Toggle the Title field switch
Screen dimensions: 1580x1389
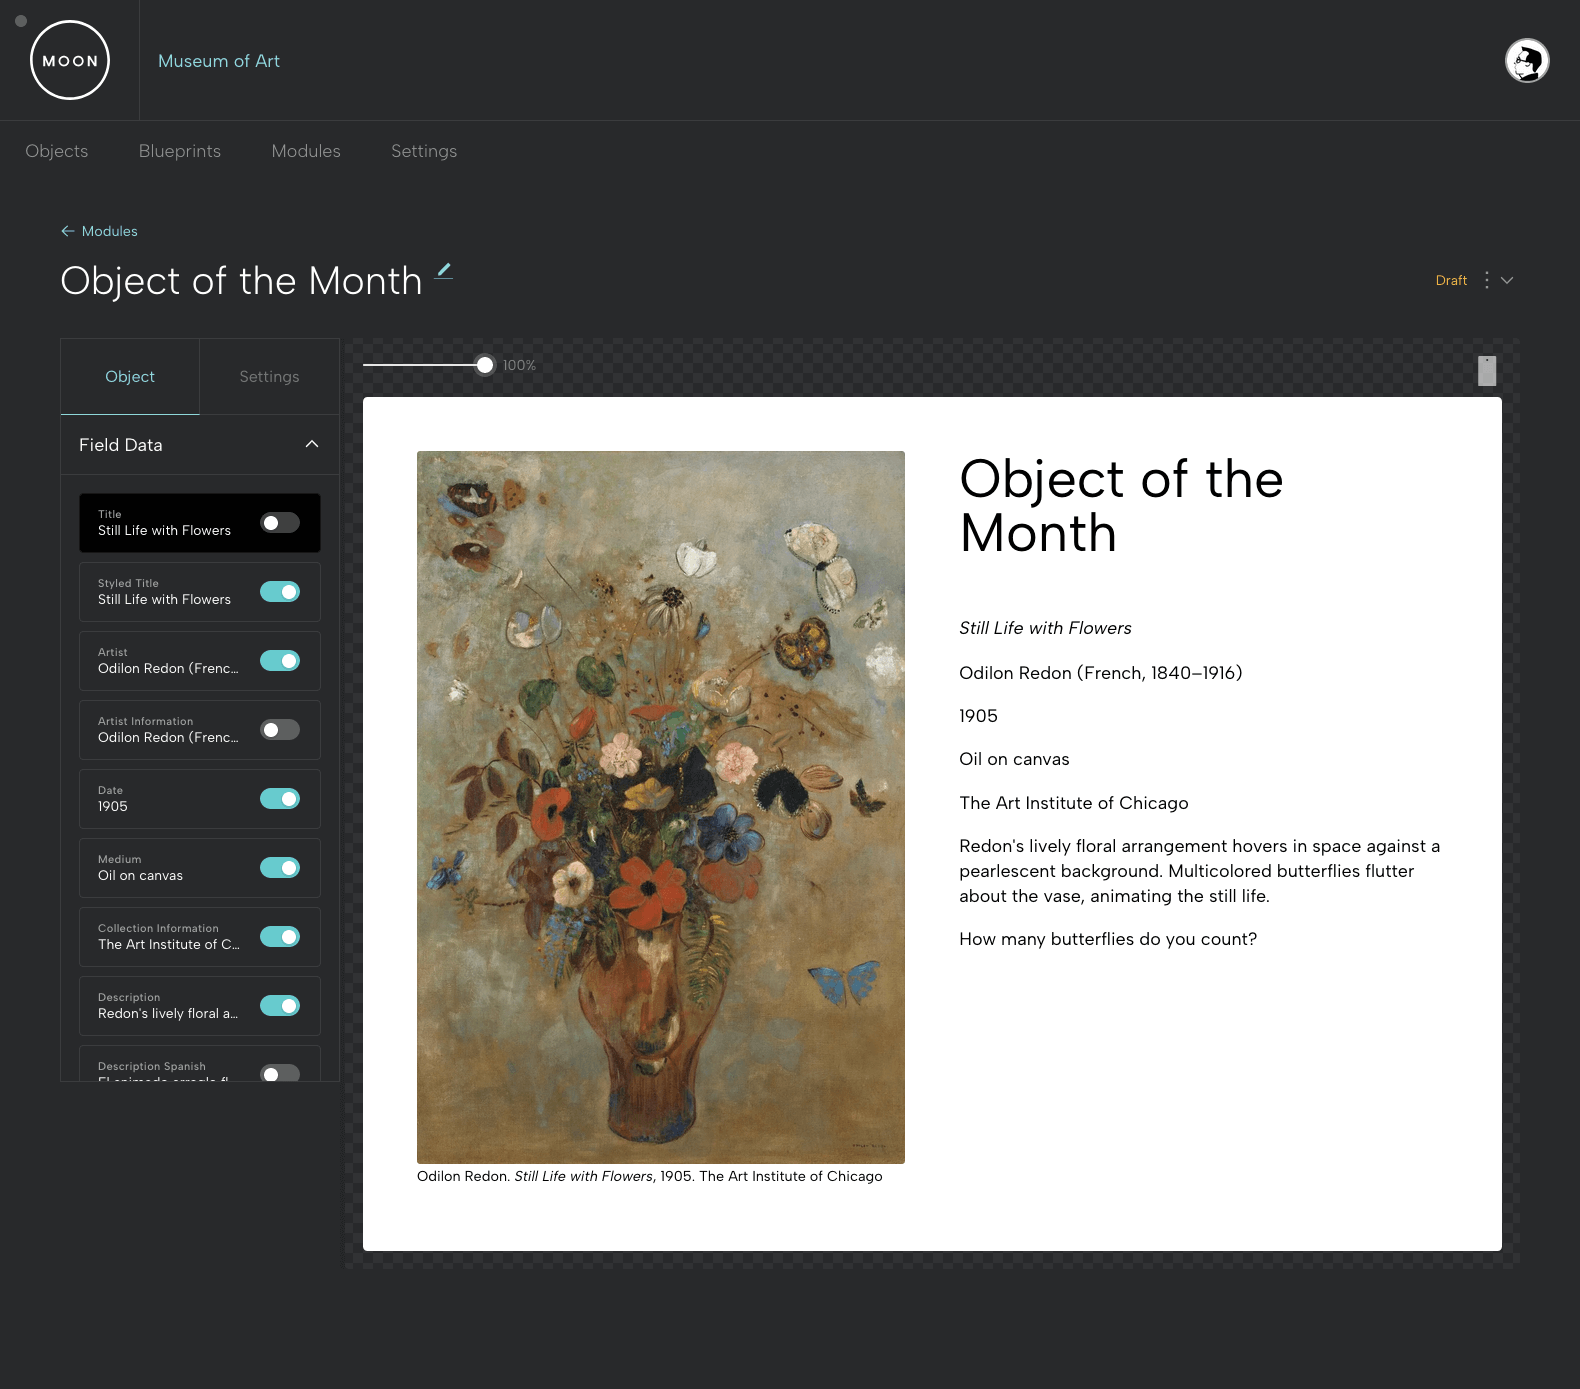pos(280,523)
